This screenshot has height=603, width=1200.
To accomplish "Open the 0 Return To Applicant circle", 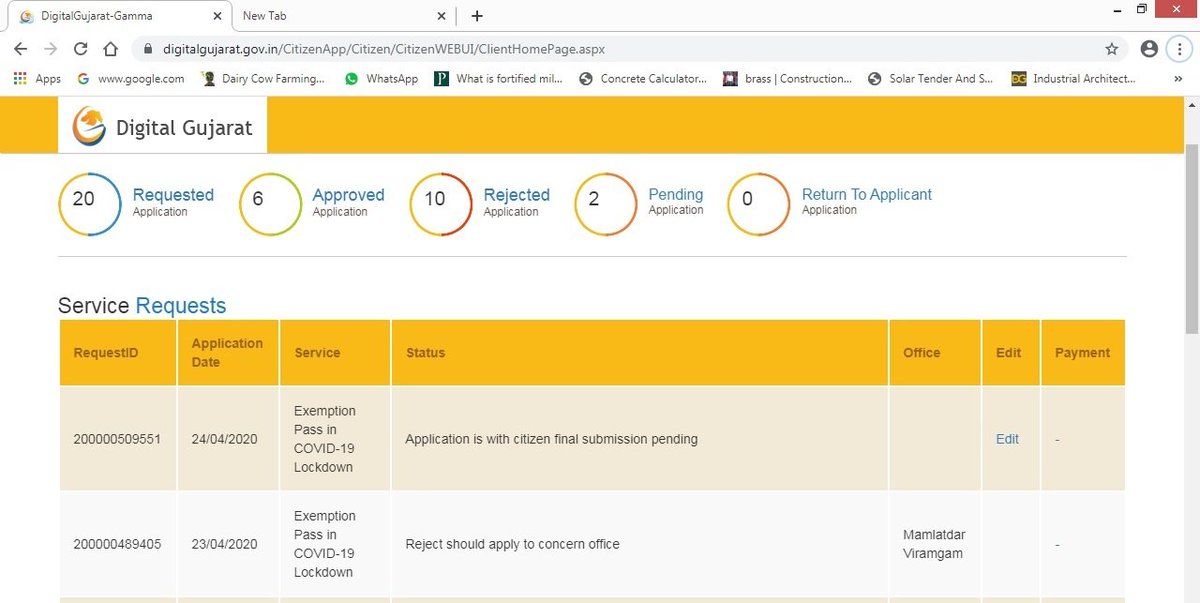I will coord(758,204).
